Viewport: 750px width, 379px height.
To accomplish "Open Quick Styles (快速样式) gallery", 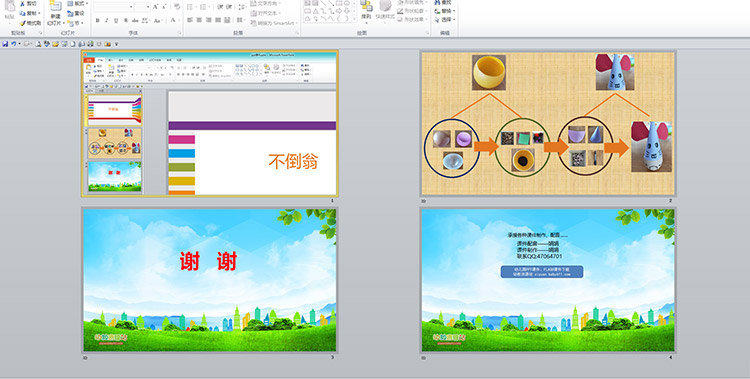I will 385,11.
